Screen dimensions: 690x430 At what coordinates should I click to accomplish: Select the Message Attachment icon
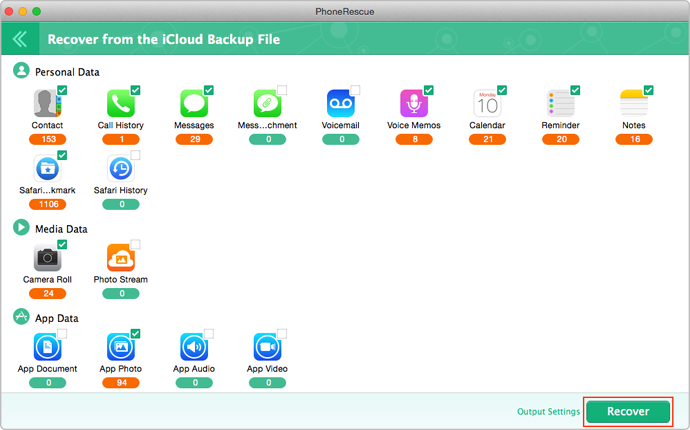click(x=267, y=103)
